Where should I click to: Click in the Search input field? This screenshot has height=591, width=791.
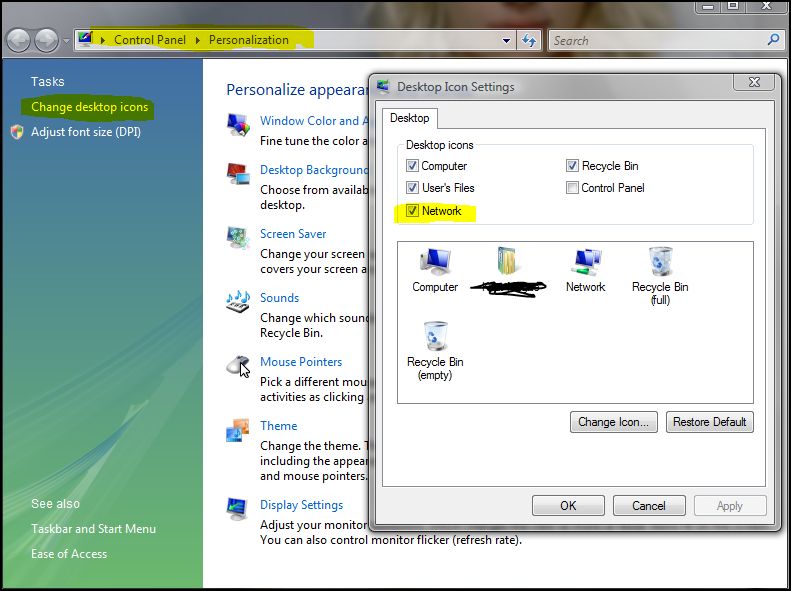657,41
